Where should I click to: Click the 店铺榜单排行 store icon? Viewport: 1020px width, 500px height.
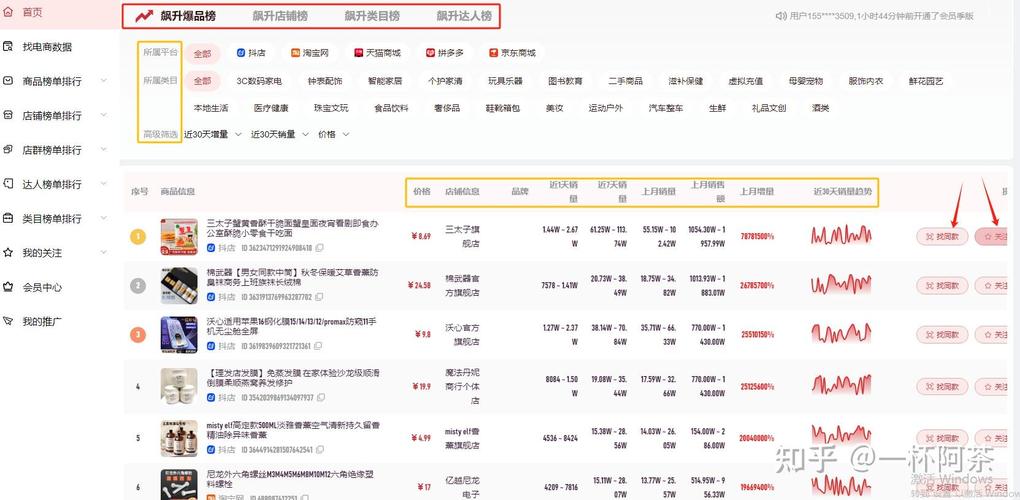[x=8, y=115]
